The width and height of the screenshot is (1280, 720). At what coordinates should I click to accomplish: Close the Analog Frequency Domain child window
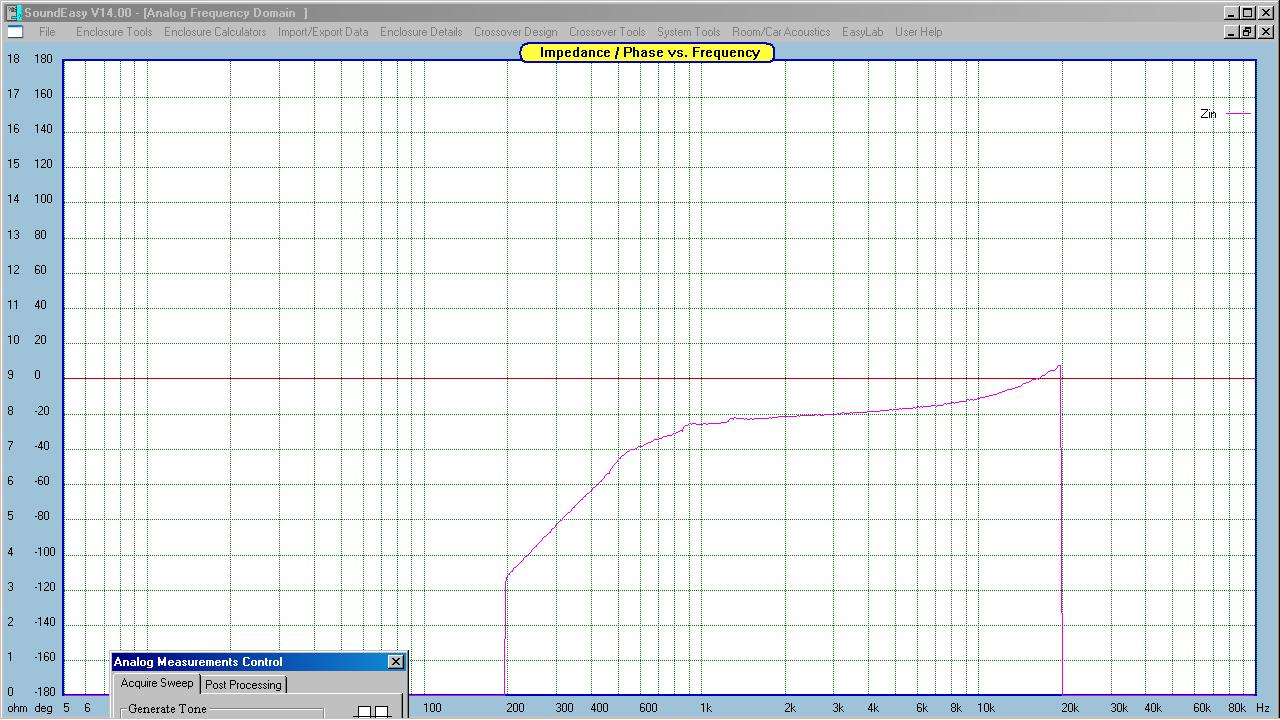click(1265, 32)
